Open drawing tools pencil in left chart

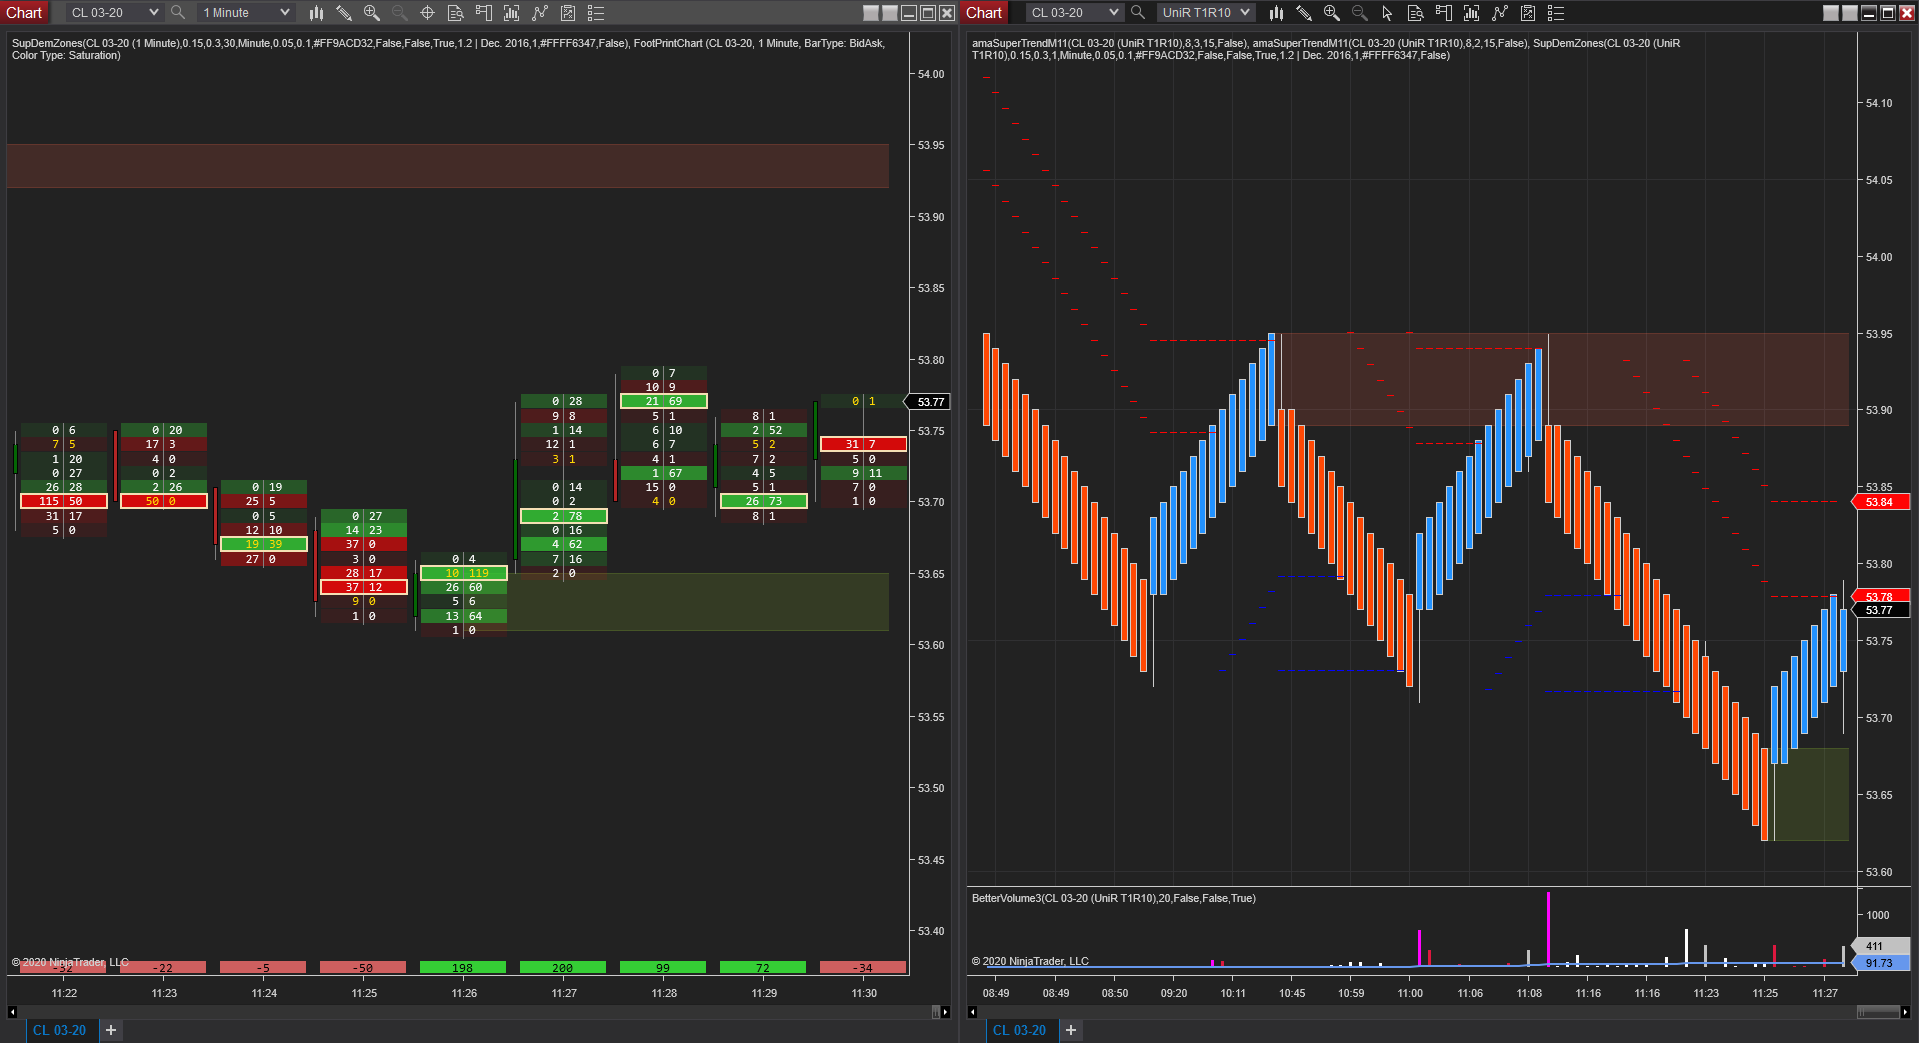point(344,13)
